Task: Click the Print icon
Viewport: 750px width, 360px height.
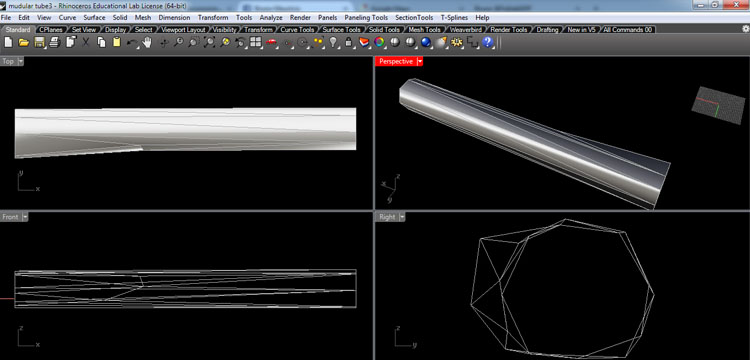Action: click(x=55, y=42)
